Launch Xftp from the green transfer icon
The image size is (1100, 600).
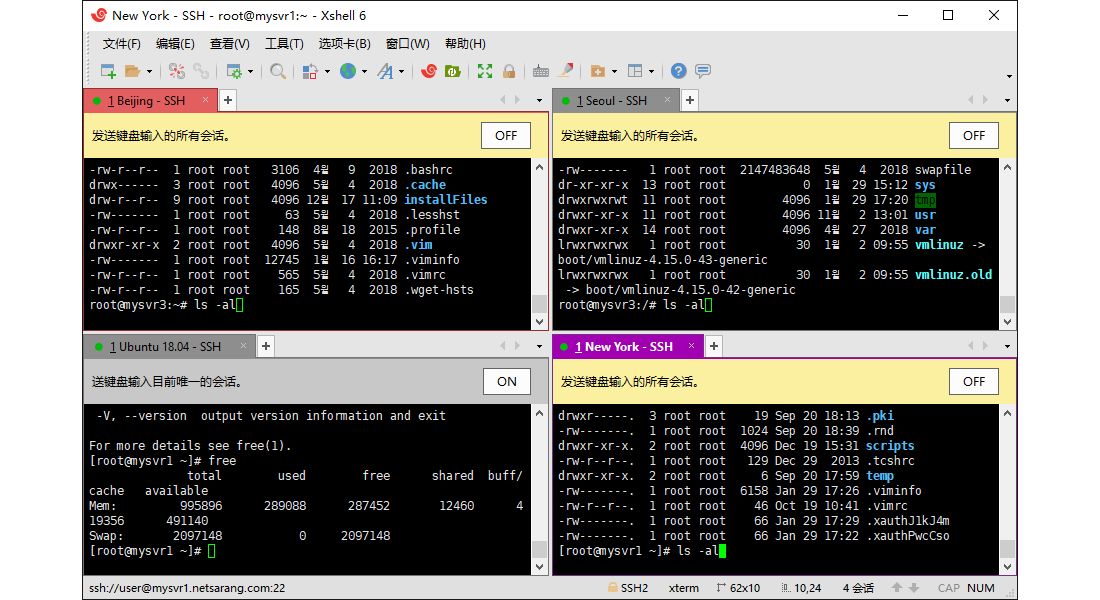452,71
